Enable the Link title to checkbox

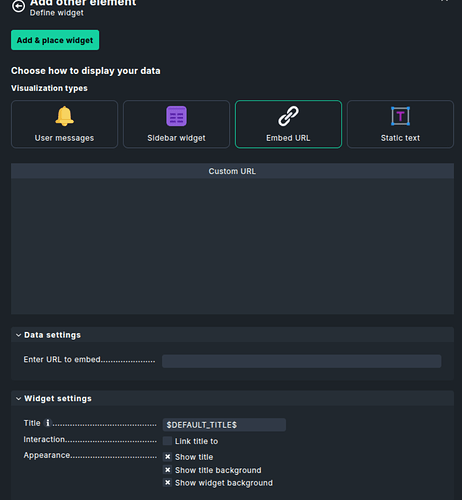click(x=167, y=441)
